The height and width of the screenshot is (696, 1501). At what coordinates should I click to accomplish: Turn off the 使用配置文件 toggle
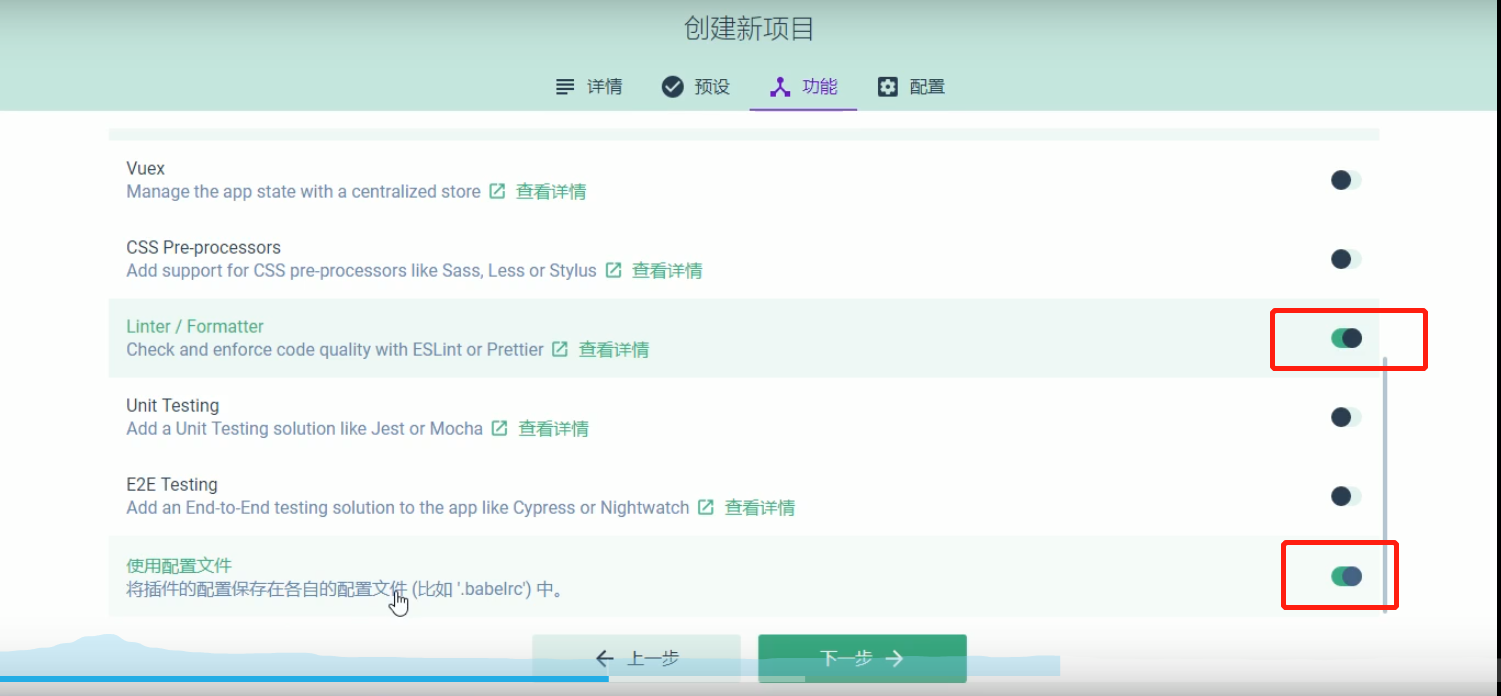coord(1346,576)
